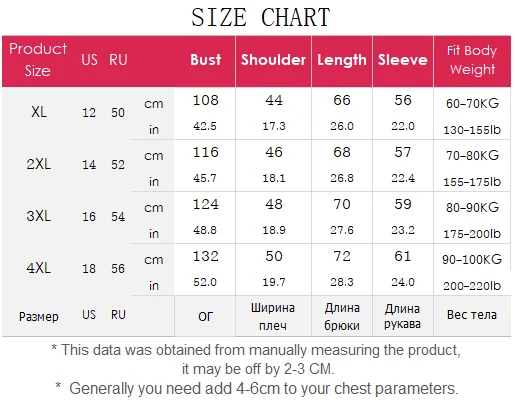Click the 200-220lb weight cell
Image resolution: width=515 pixels, height=400 pixels.
472,286
